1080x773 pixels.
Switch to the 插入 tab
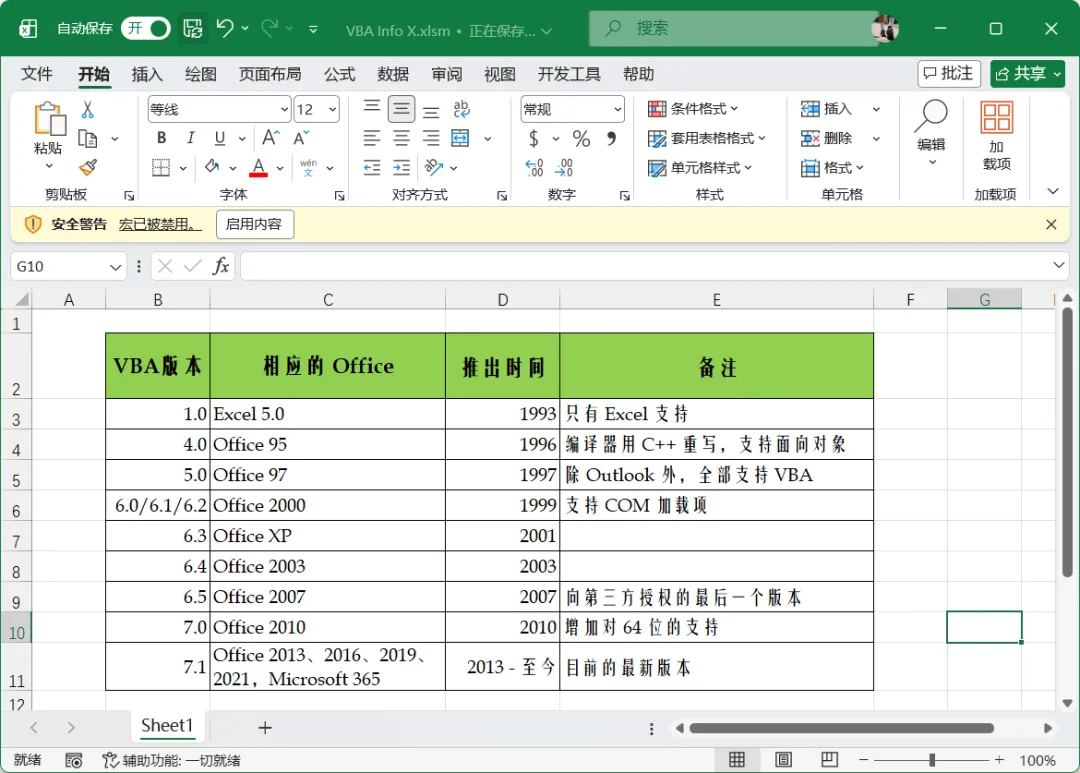pos(147,74)
